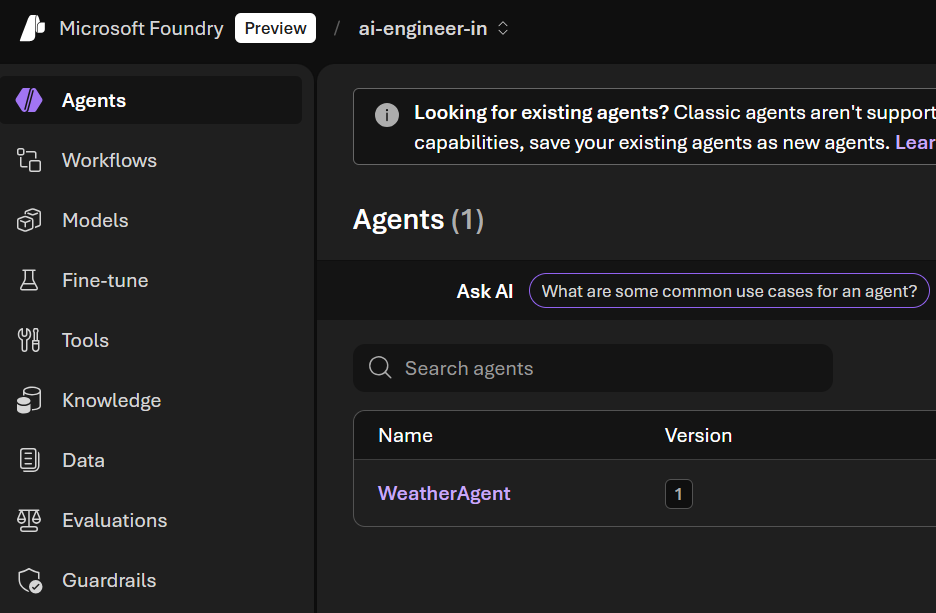Open the WeatherAgent link
The height and width of the screenshot is (613, 936).
pyautogui.click(x=444, y=493)
